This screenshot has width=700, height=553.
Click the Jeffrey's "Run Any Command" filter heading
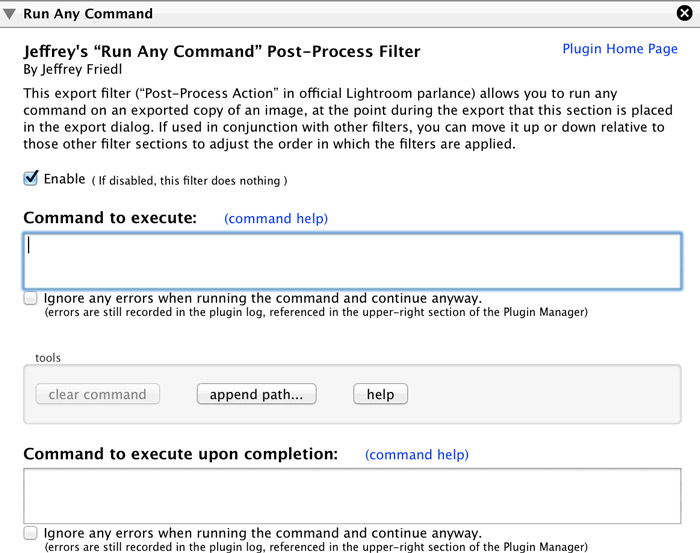(x=222, y=51)
